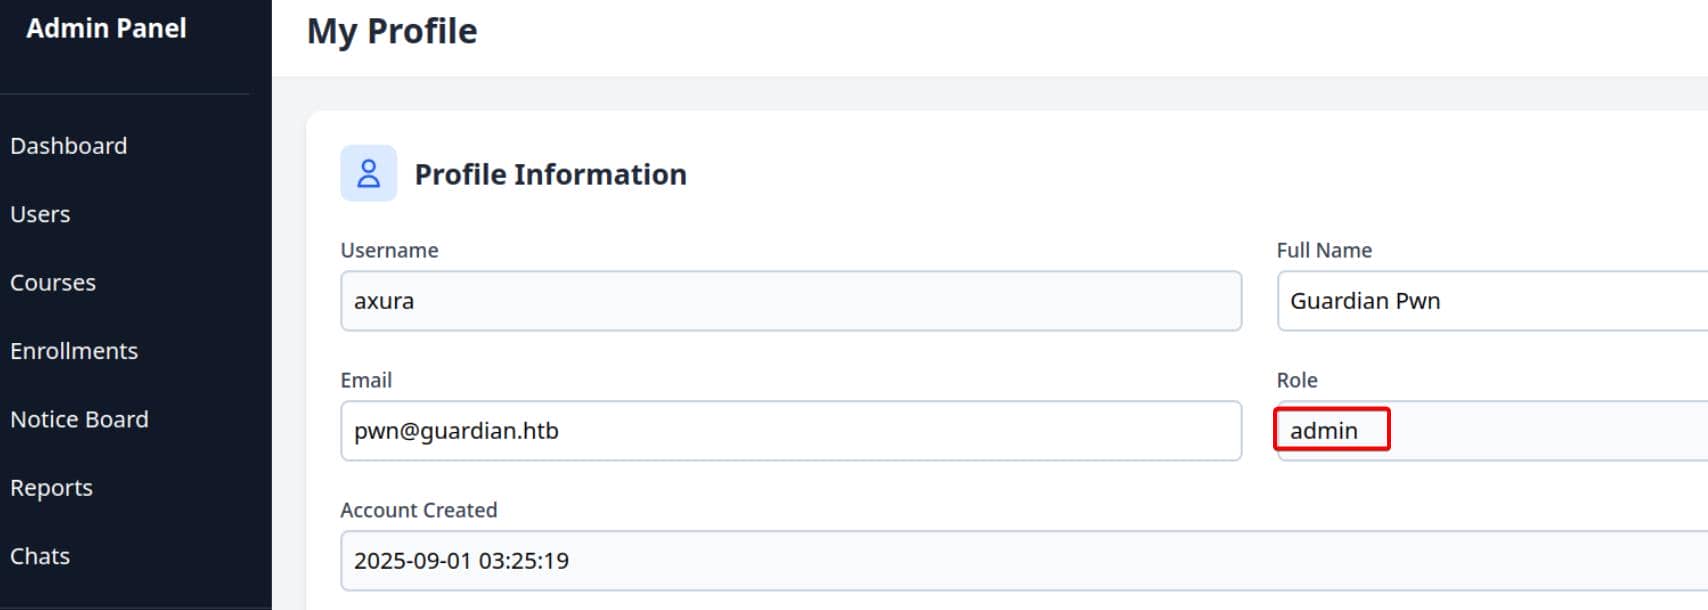The image size is (1708, 610).
Task: Open Courses in the sidebar
Action: pyautogui.click(x=53, y=283)
